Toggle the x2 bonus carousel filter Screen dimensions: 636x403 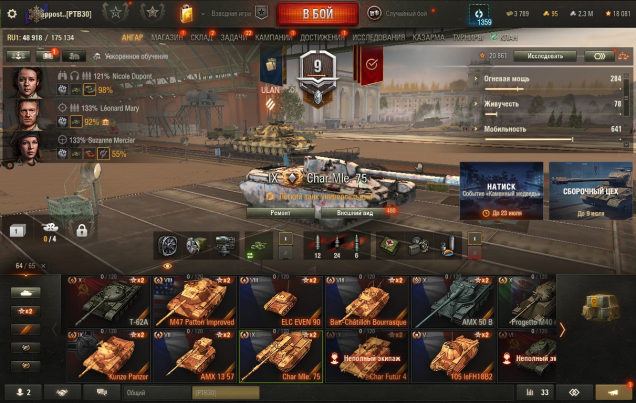coord(25,311)
